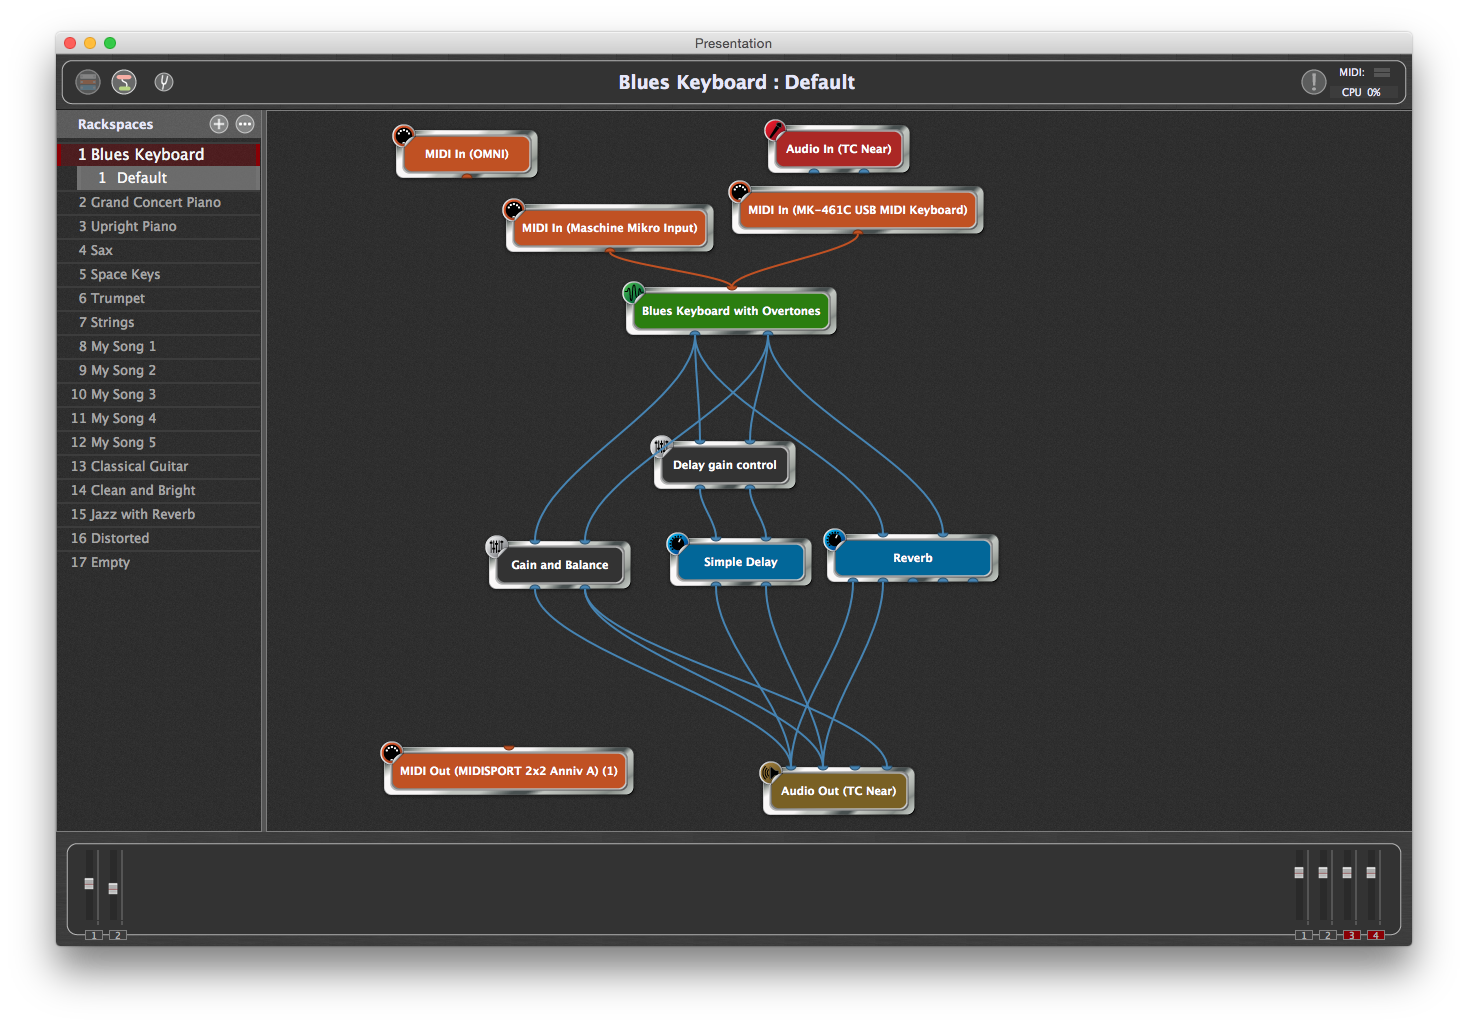Image resolution: width=1468 pixels, height=1026 pixels.
Task: Click waveform icon on Blues Keyboard with Overtones
Action: 633,293
